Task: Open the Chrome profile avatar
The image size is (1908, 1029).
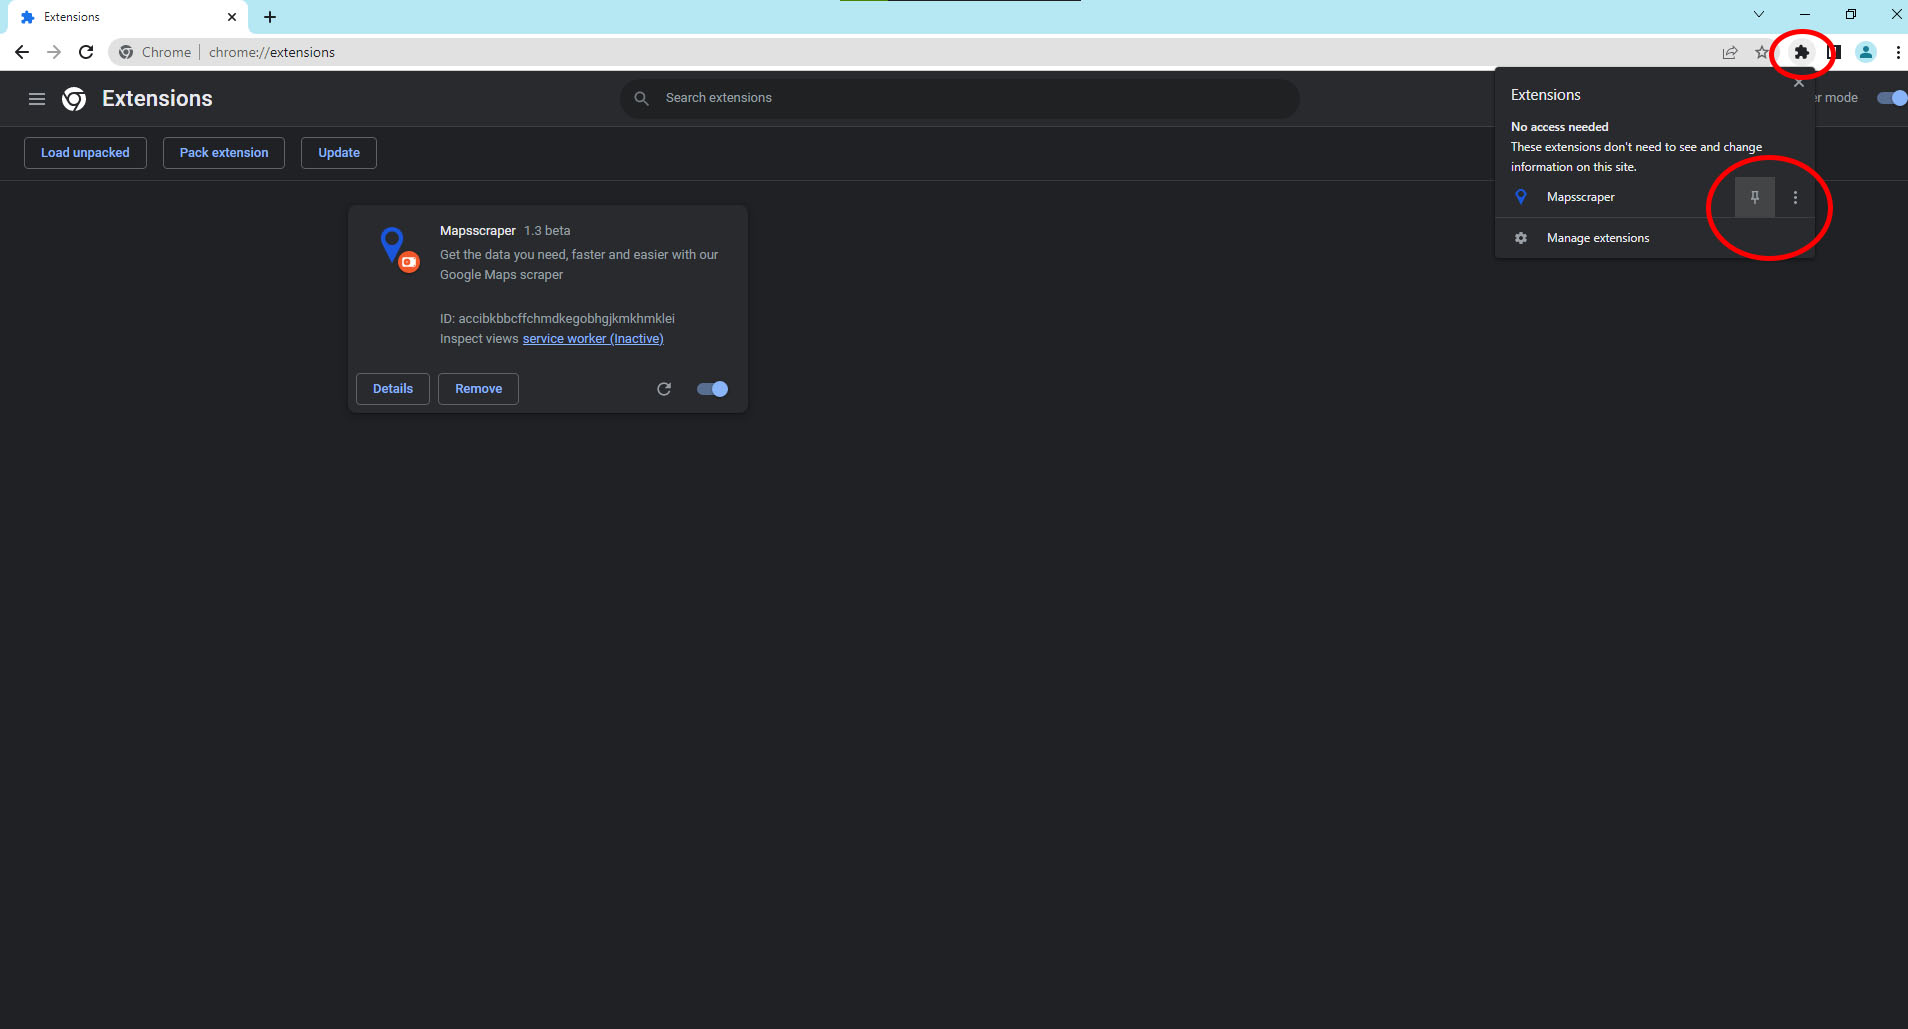Action: click(1866, 52)
